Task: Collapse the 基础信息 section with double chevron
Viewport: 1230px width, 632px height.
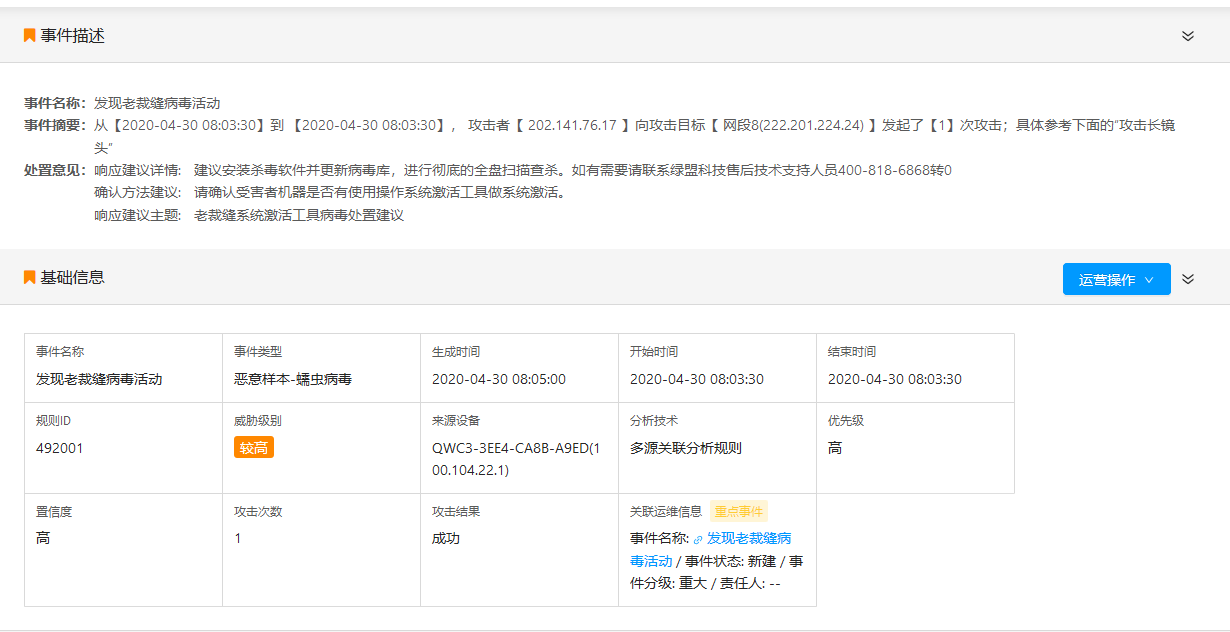Action: click(x=1188, y=279)
